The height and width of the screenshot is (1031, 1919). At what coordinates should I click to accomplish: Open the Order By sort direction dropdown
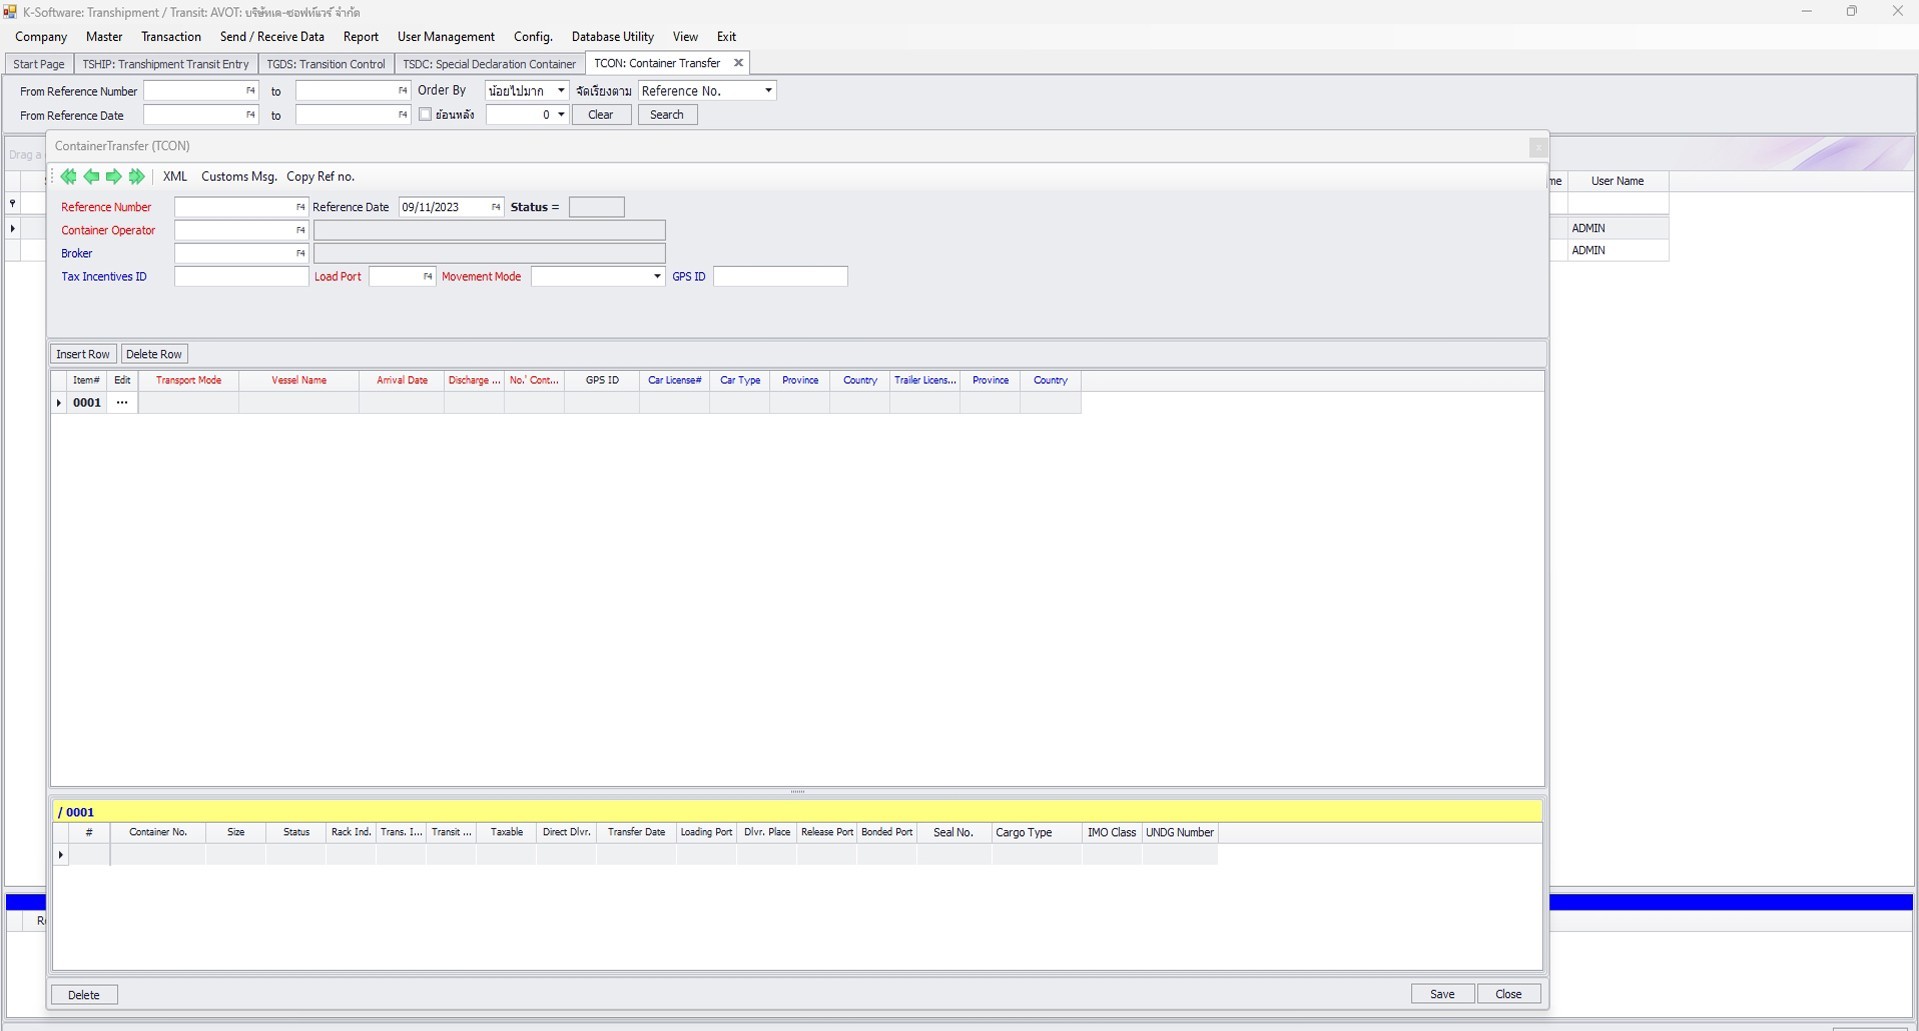(x=560, y=90)
